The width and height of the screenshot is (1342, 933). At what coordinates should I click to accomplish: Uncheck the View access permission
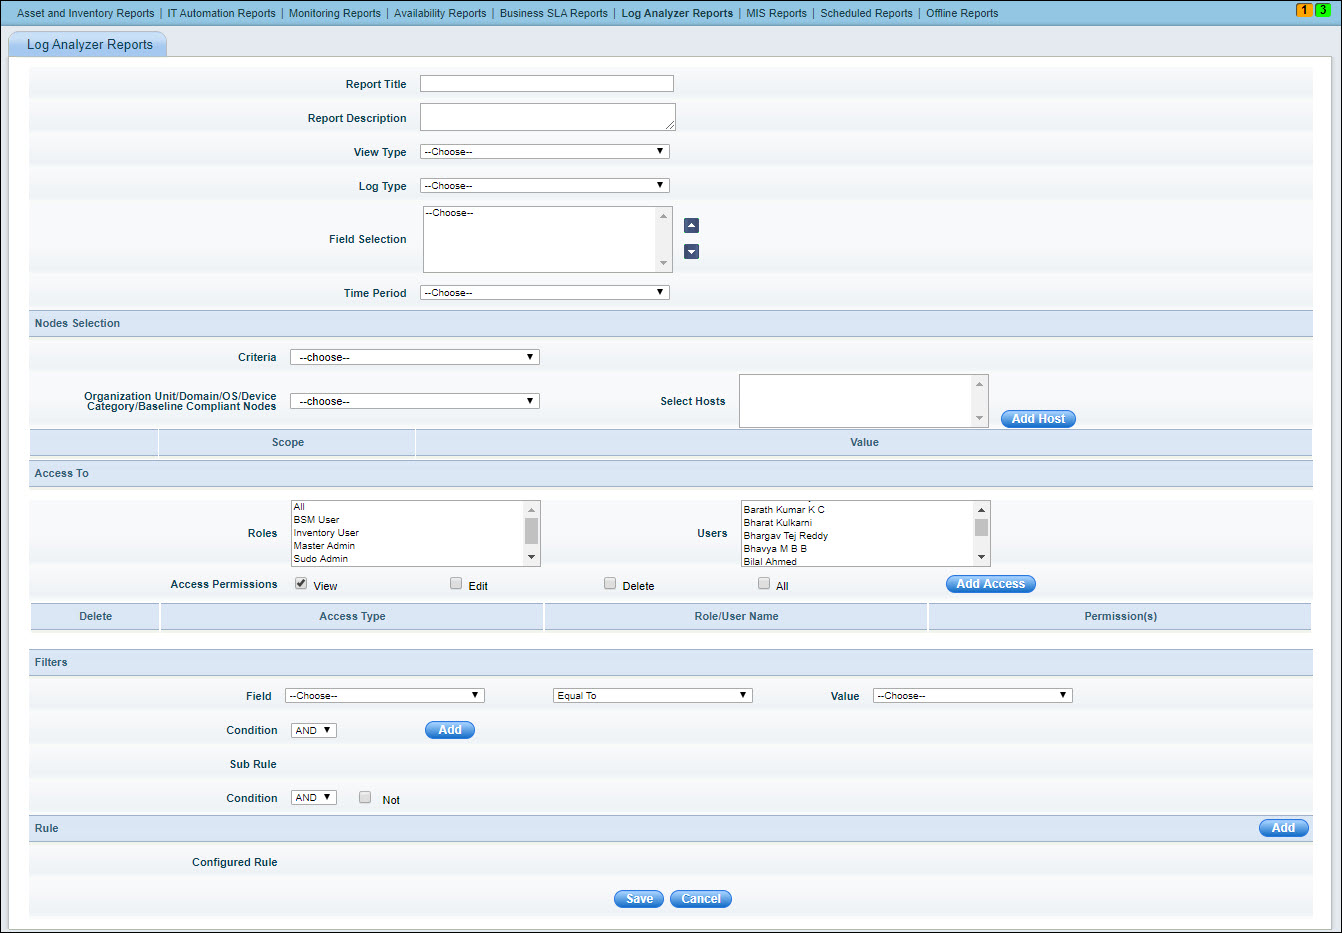tap(301, 584)
